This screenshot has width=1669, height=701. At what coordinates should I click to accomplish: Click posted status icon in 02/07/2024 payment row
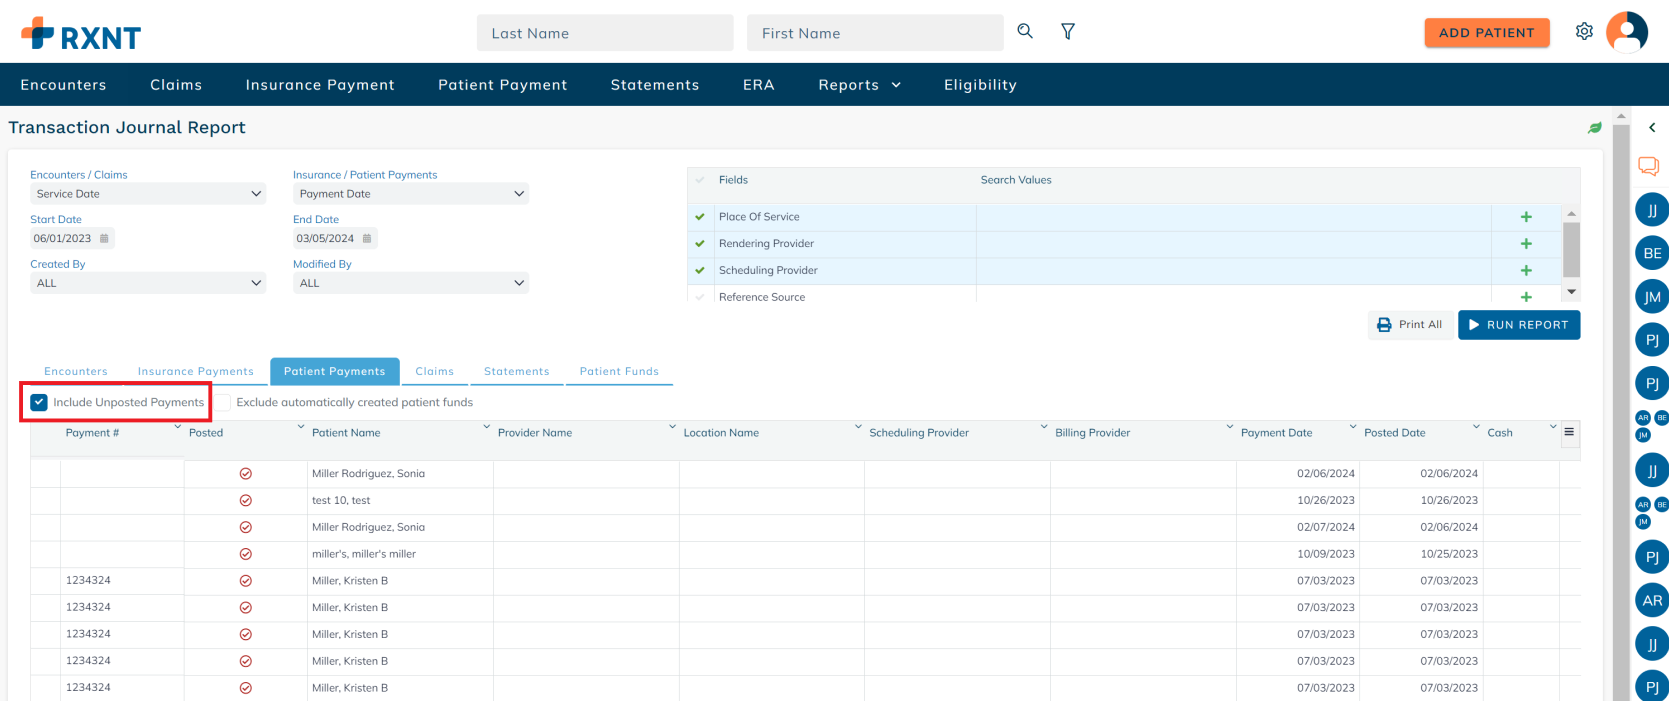pos(245,527)
